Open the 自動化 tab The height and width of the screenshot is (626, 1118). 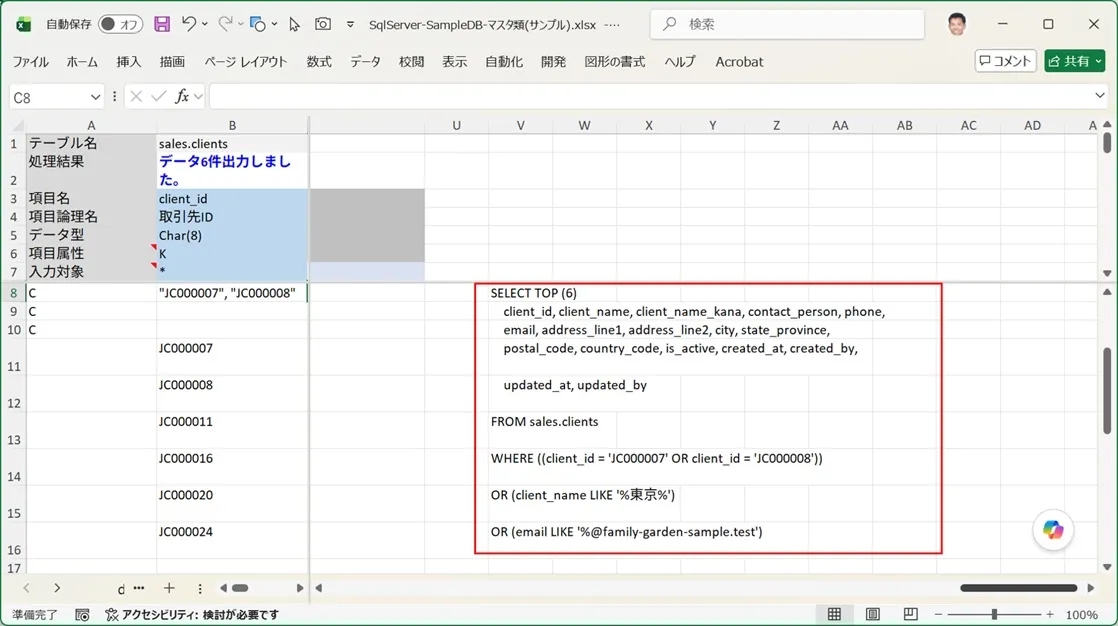point(503,62)
